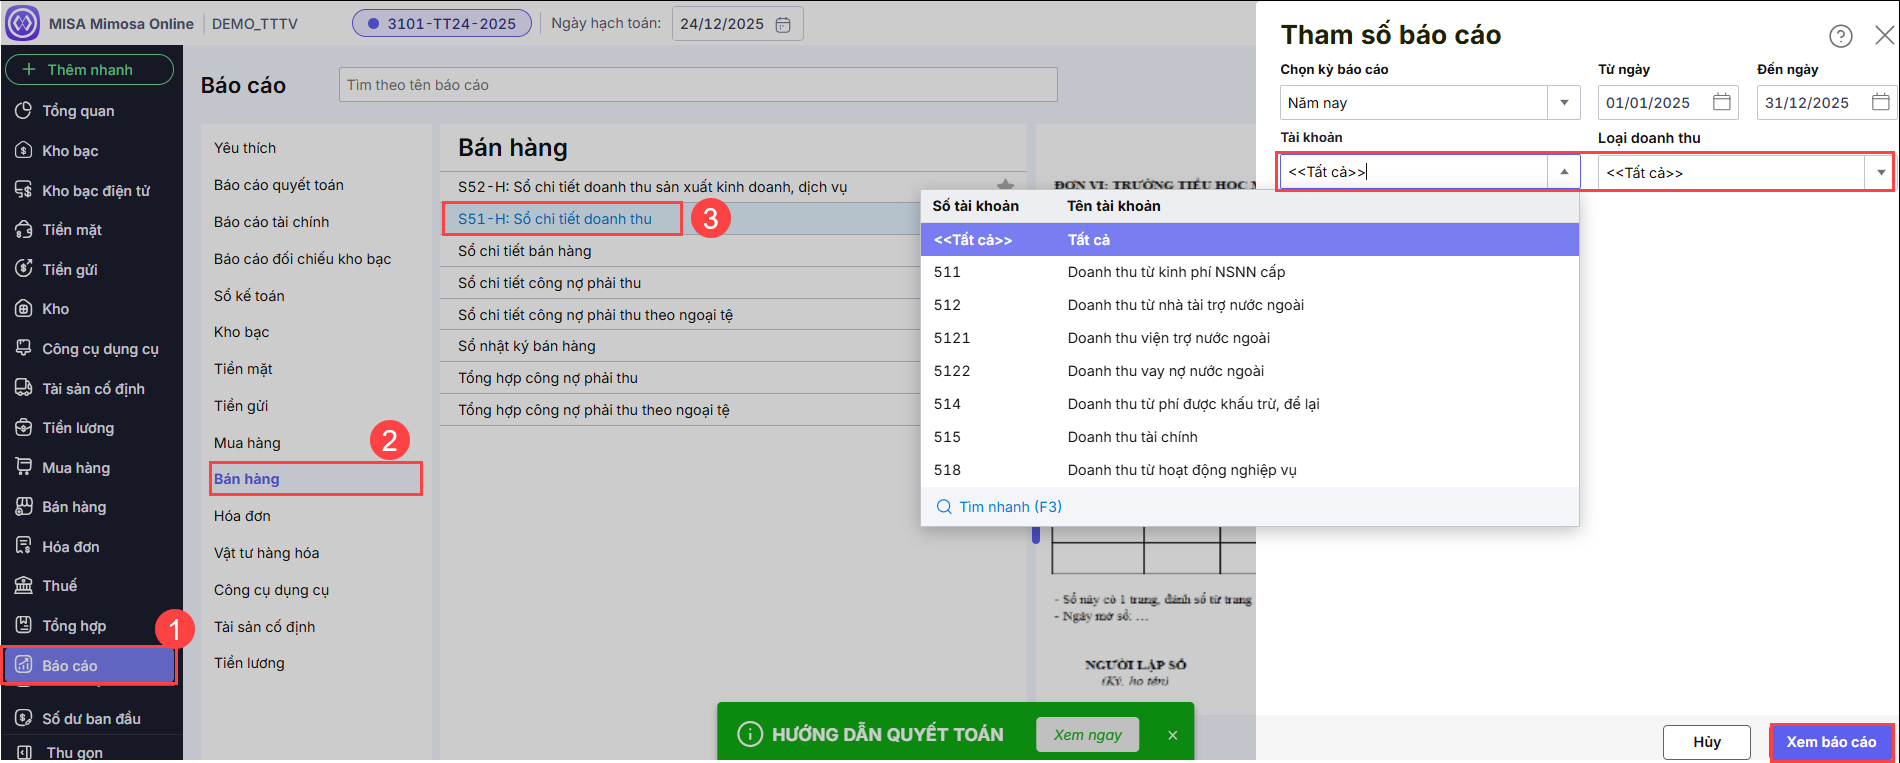Viewport: 1900px width, 763px height.
Task: Open the Tiền mặt module icon
Action: click(x=24, y=230)
